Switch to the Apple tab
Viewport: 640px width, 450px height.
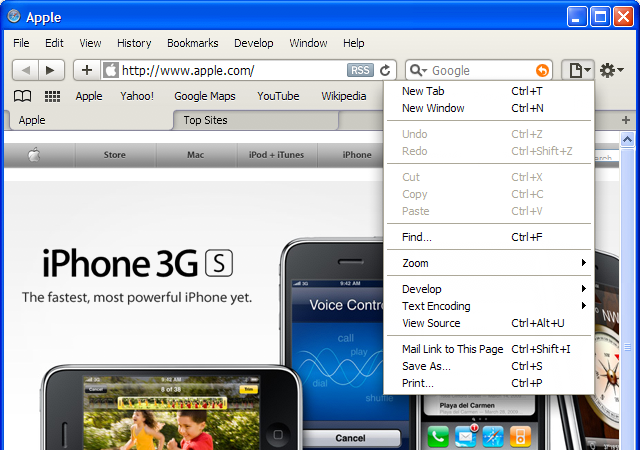(91, 120)
